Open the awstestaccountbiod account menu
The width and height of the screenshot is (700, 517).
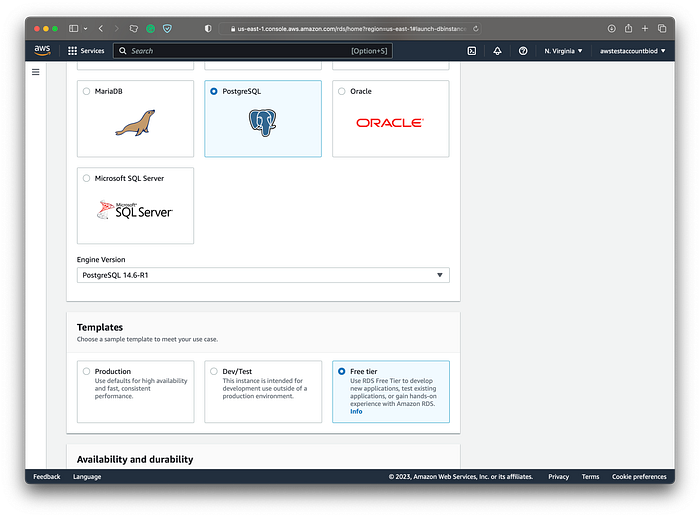click(x=632, y=51)
